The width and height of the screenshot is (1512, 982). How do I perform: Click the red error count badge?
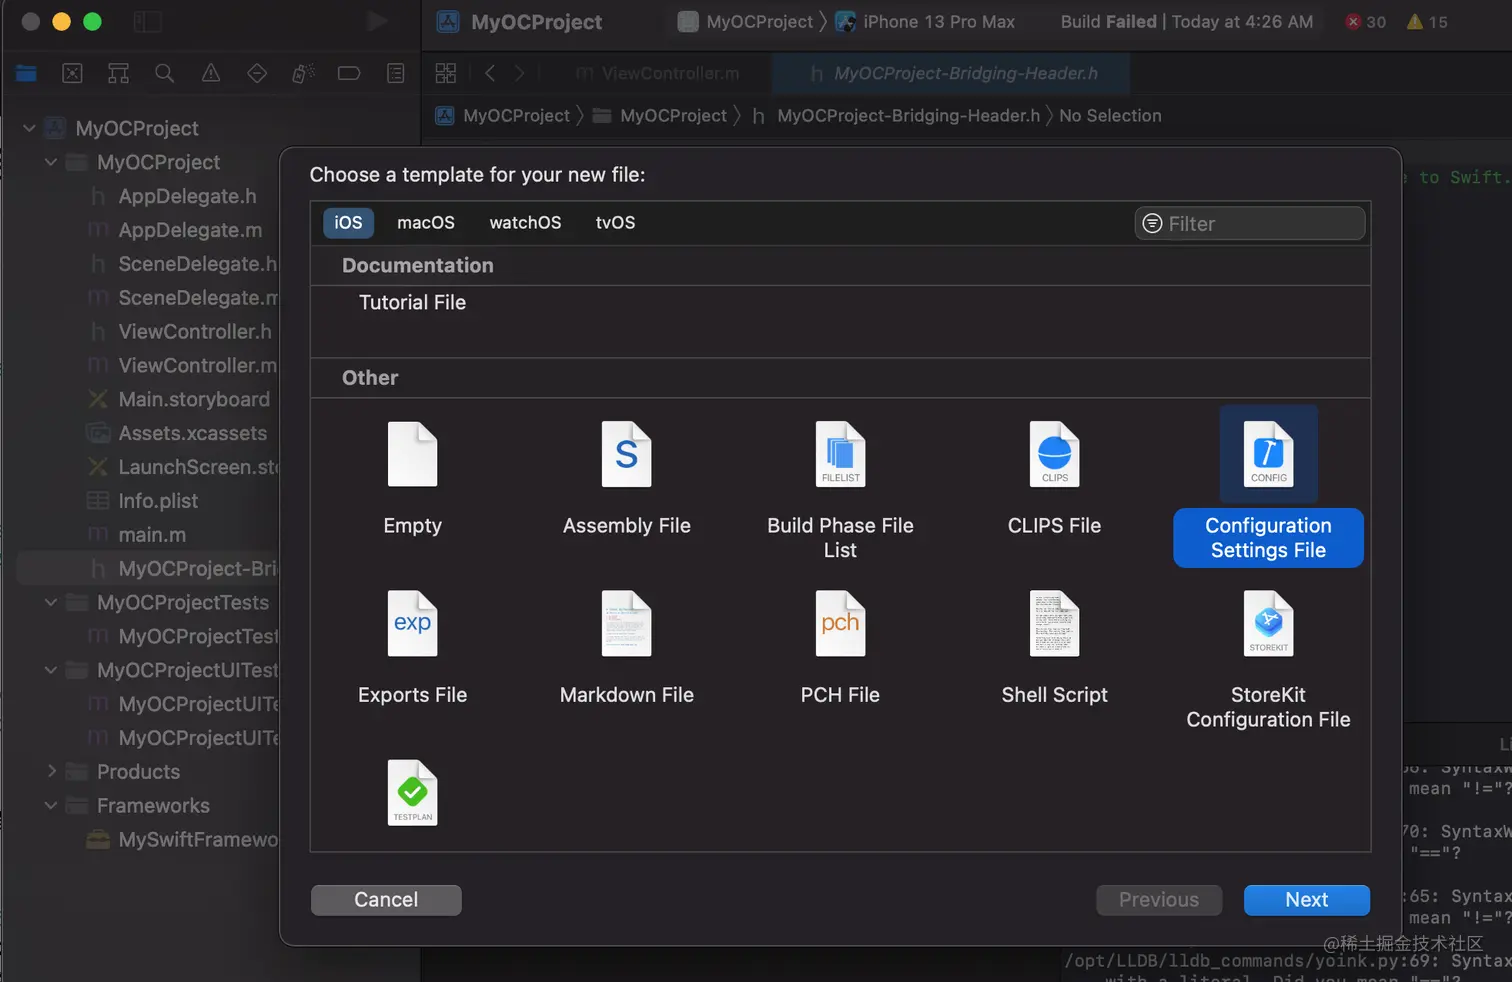pyautogui.click(x=1366, y=22)
